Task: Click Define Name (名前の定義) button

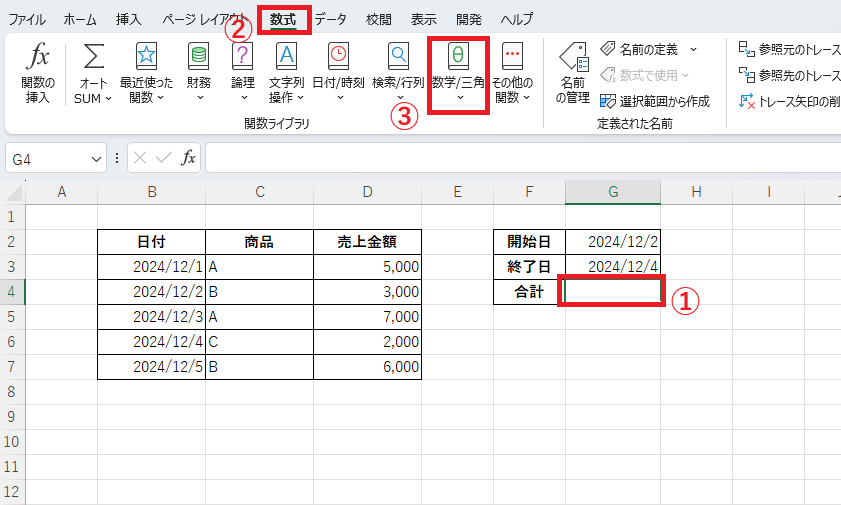Action: (x=639, y=49)
